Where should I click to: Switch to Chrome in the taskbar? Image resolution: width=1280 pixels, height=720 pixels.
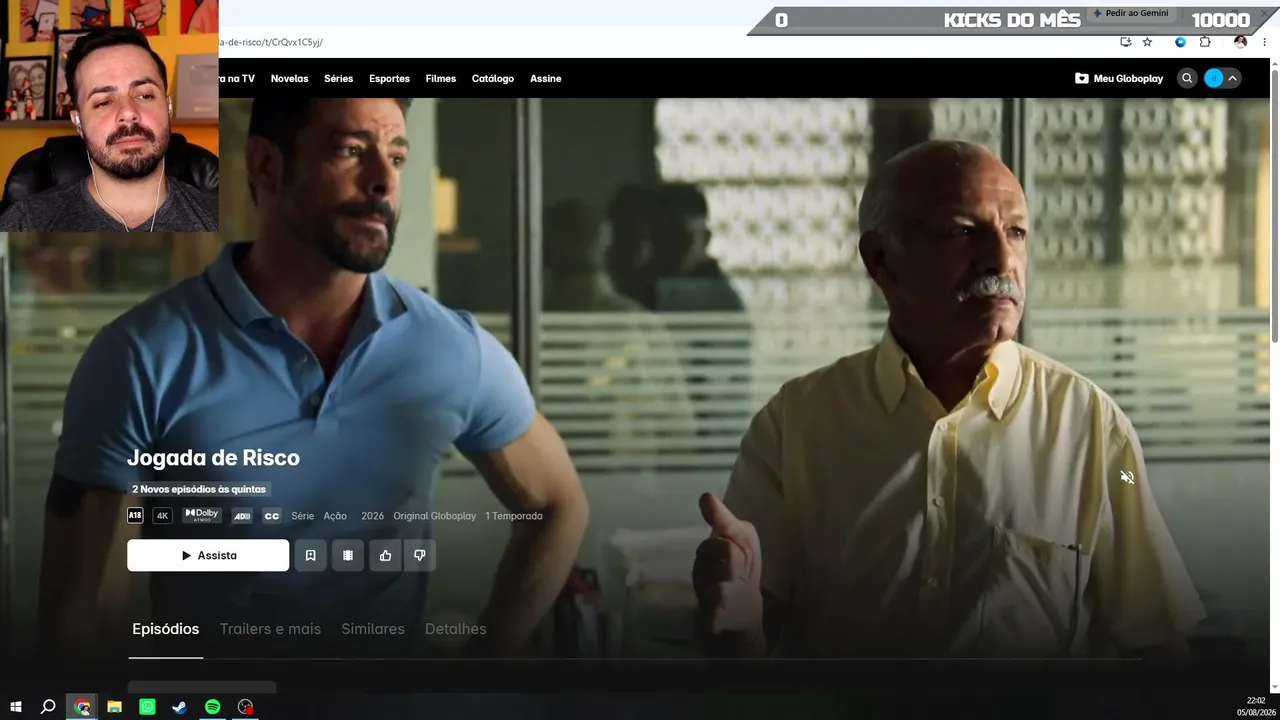point(82,707)
